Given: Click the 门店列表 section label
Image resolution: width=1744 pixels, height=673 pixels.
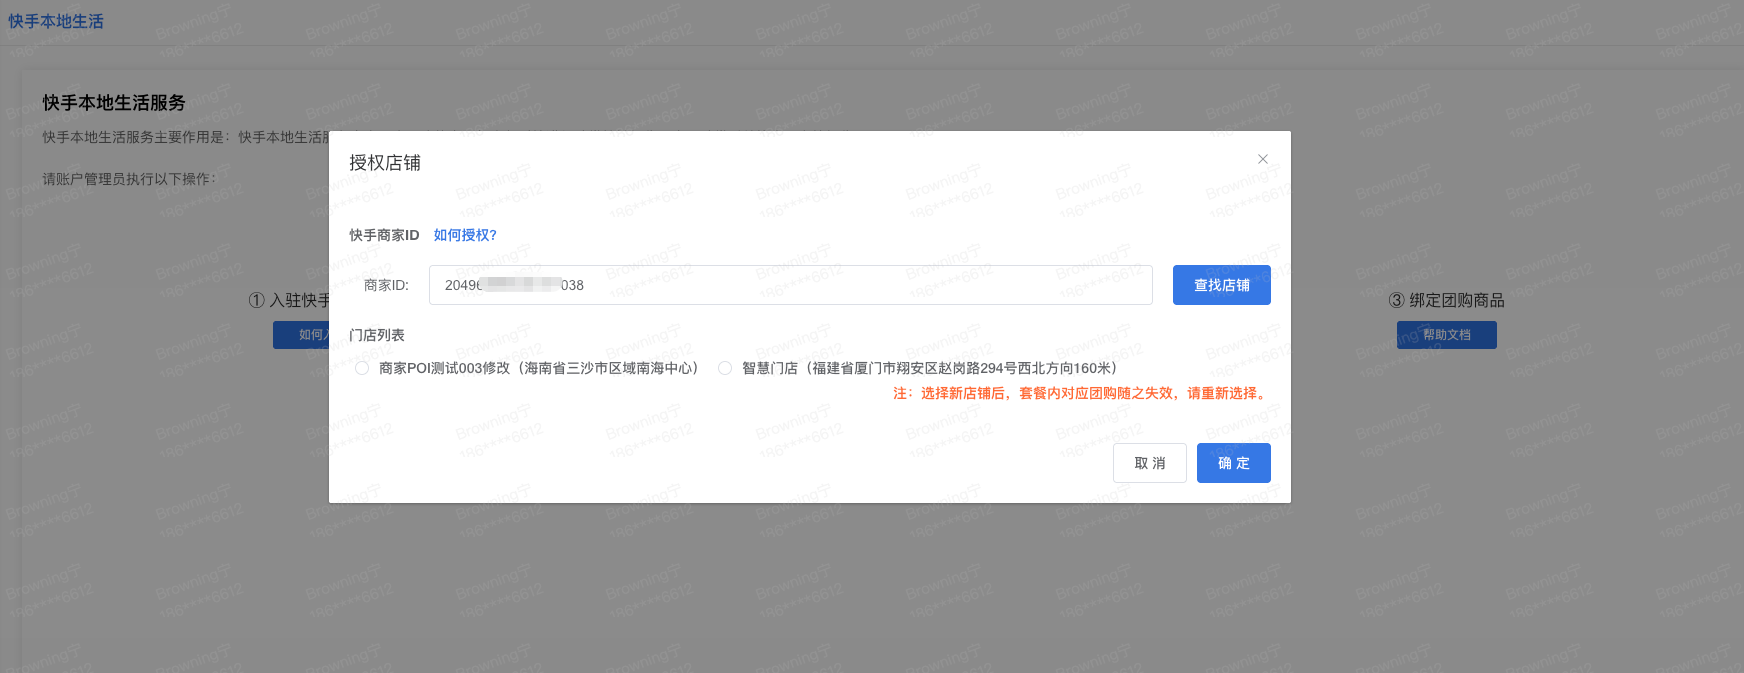Looking at the screenshot, I should (377, 335).
